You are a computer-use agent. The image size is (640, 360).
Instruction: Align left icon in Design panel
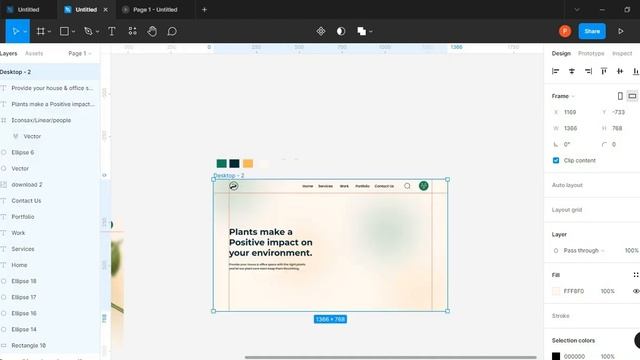point(556,71)
